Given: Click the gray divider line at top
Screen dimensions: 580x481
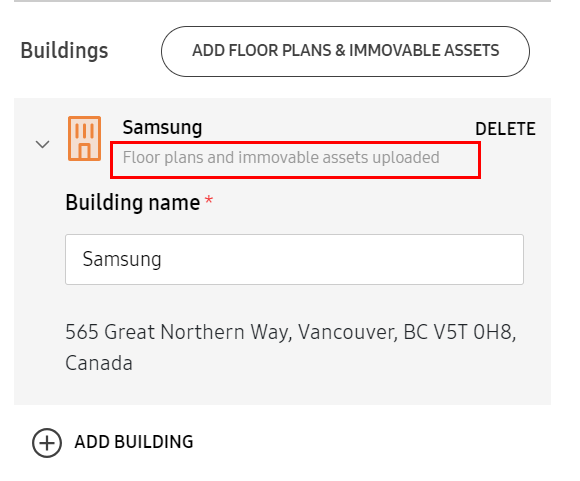Looking at the screenshot, I should (x=282, y=1).
